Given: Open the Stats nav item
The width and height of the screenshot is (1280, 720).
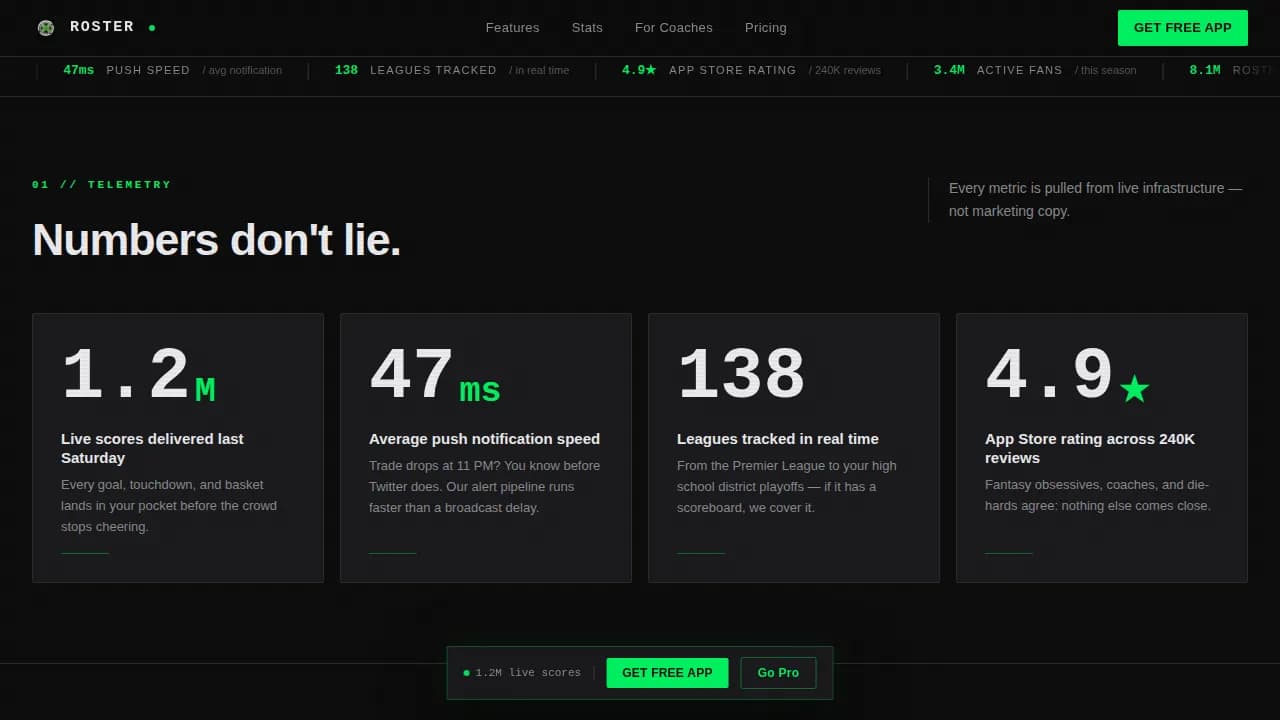Looking at the screenshot, I should click(x=587, y=28).
